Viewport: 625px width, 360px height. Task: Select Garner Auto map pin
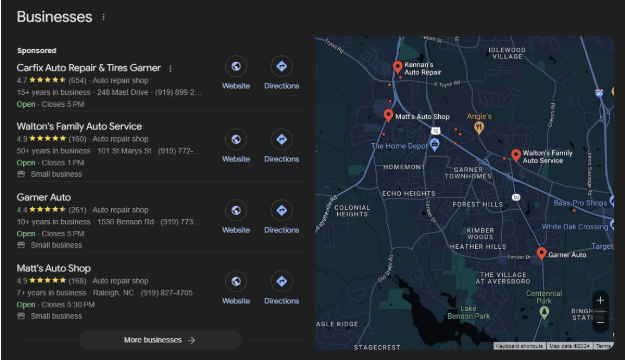[541, 253]
